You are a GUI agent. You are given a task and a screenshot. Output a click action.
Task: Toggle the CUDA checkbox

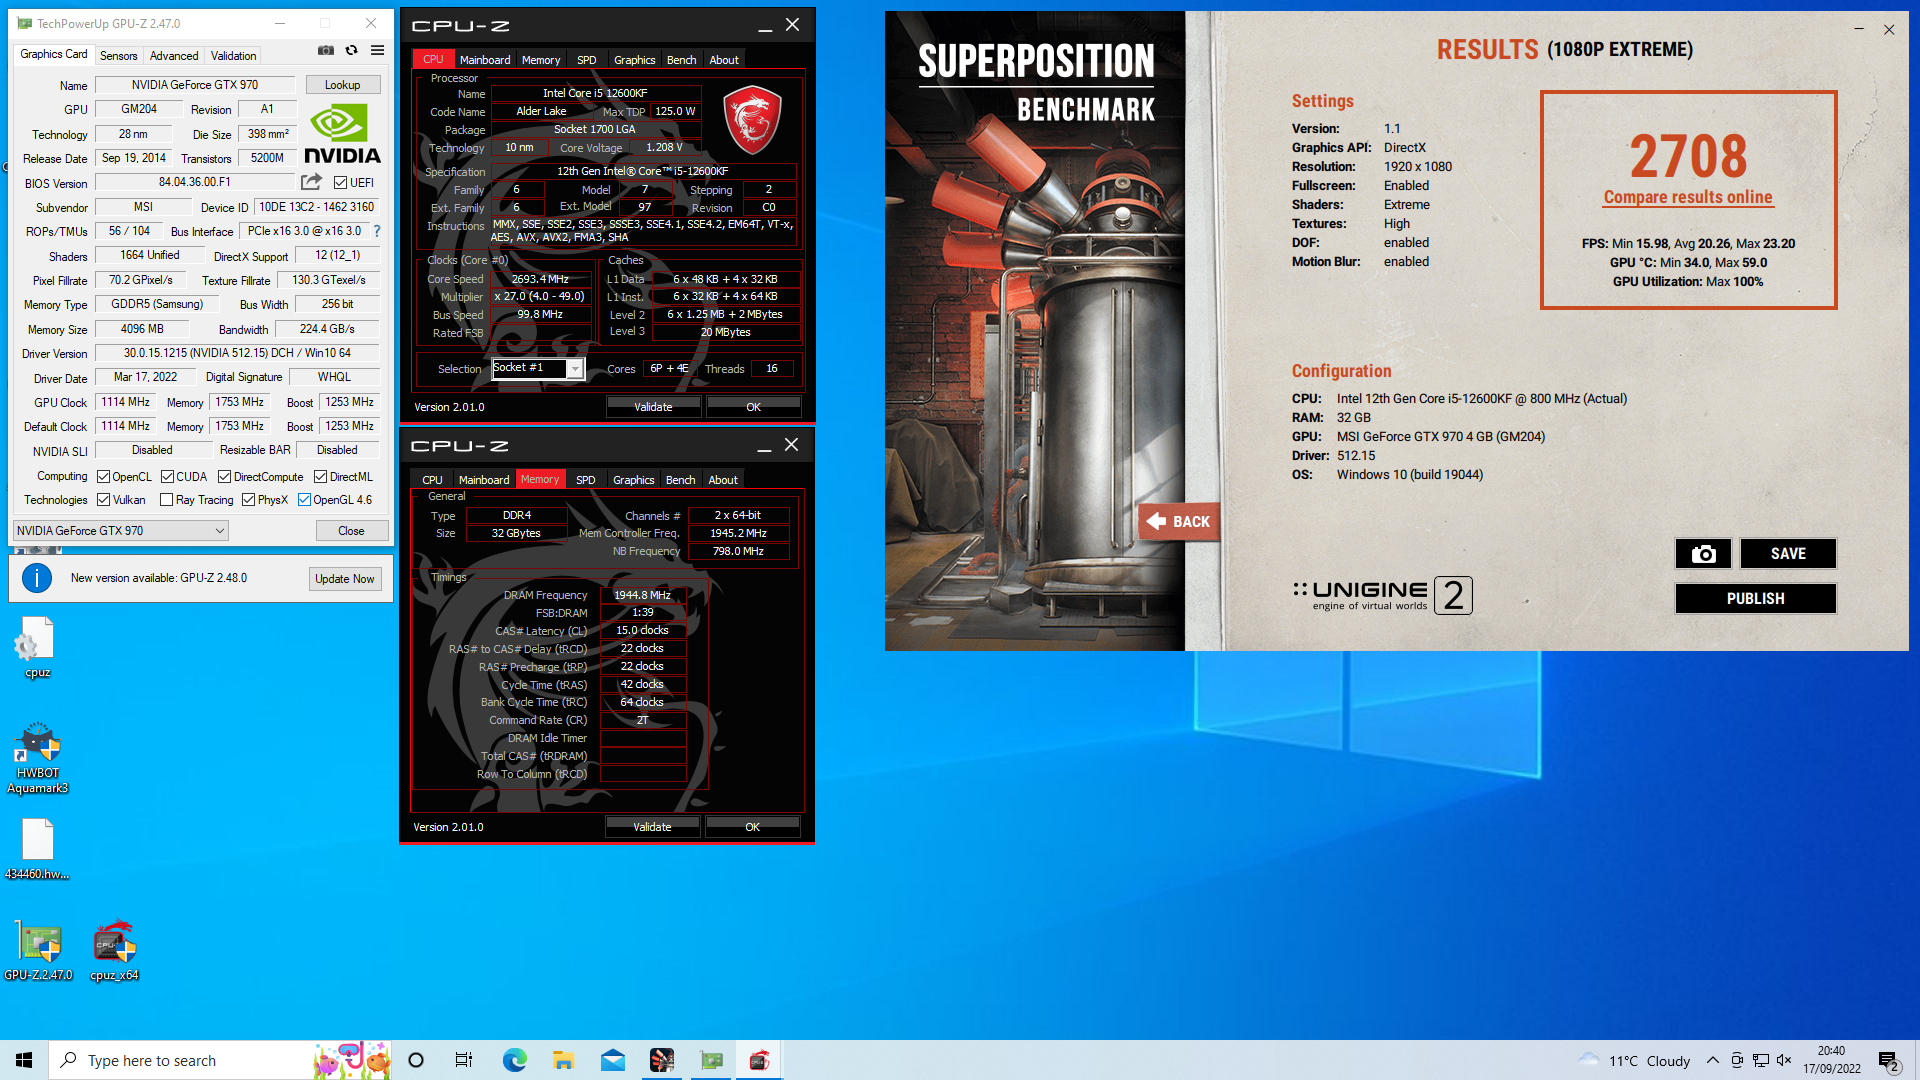167,477
